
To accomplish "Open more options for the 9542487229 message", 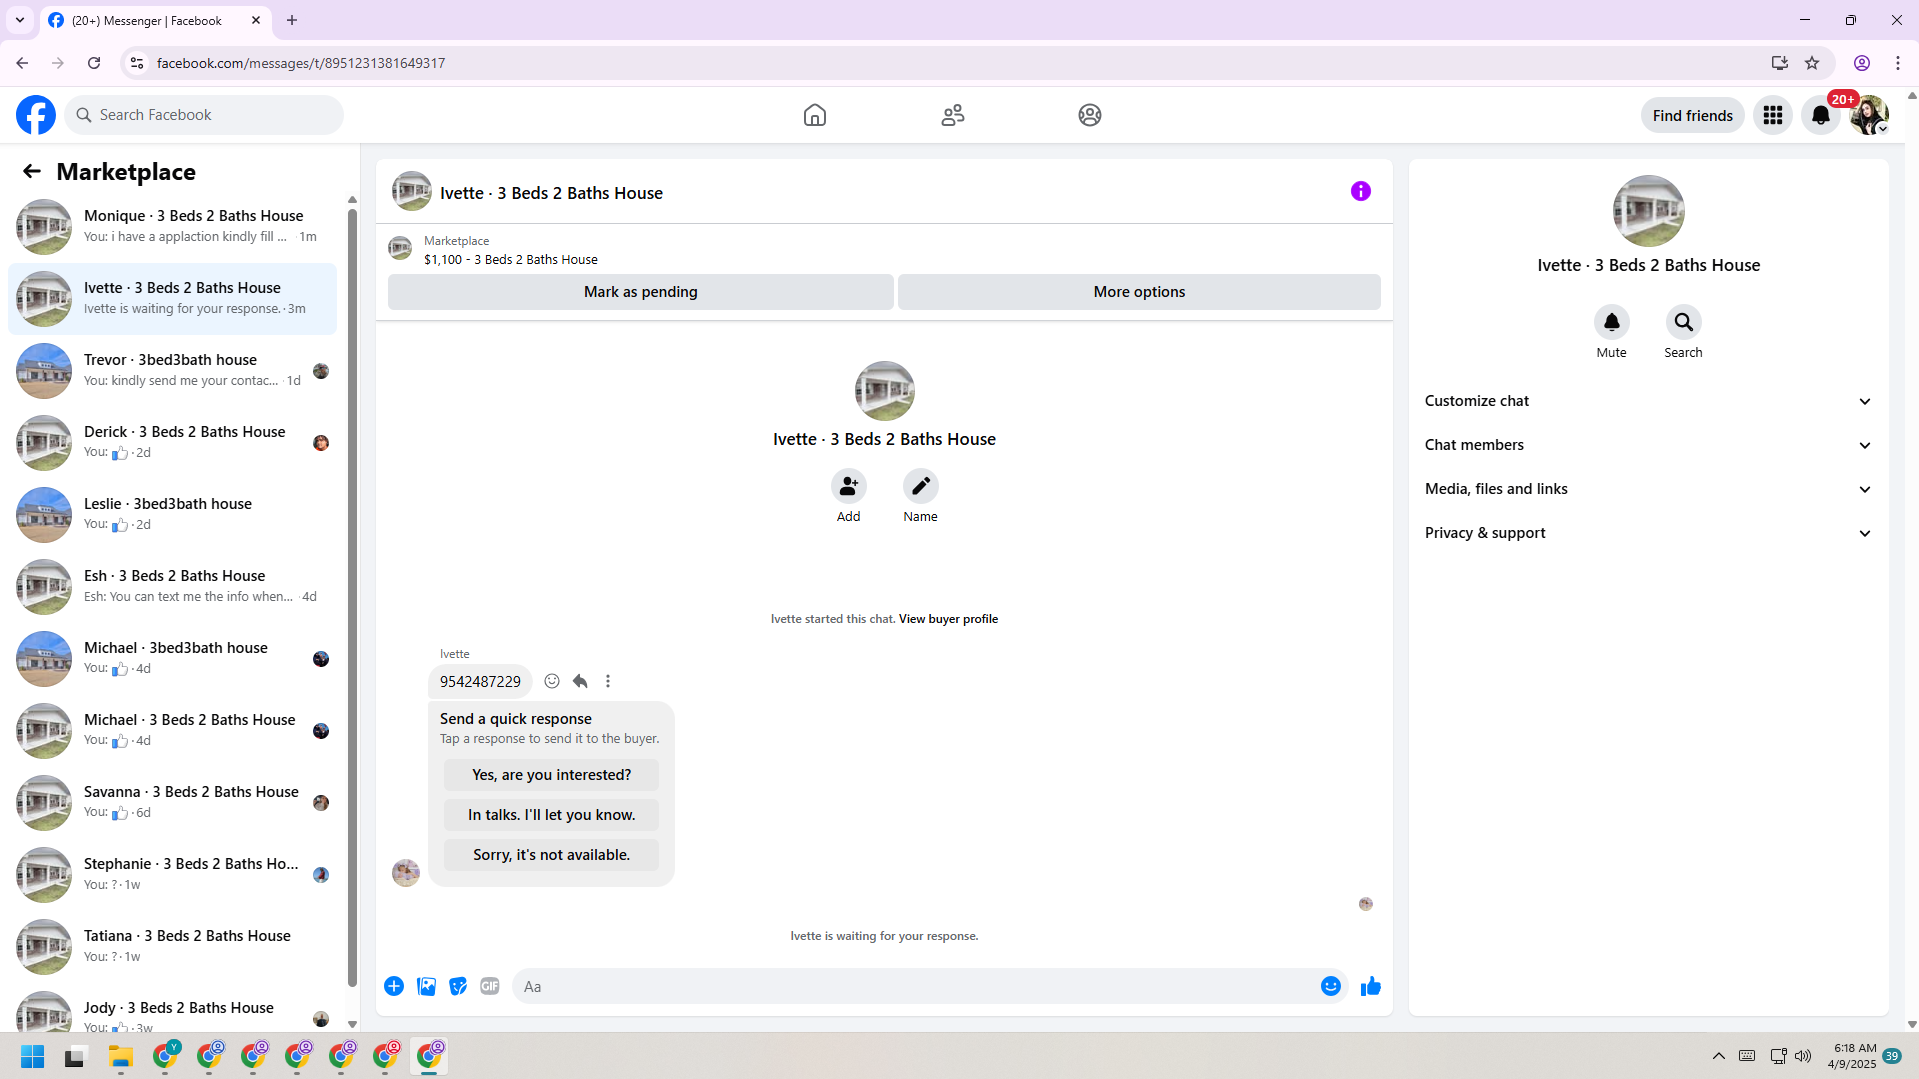I will [x=608, y=681].
